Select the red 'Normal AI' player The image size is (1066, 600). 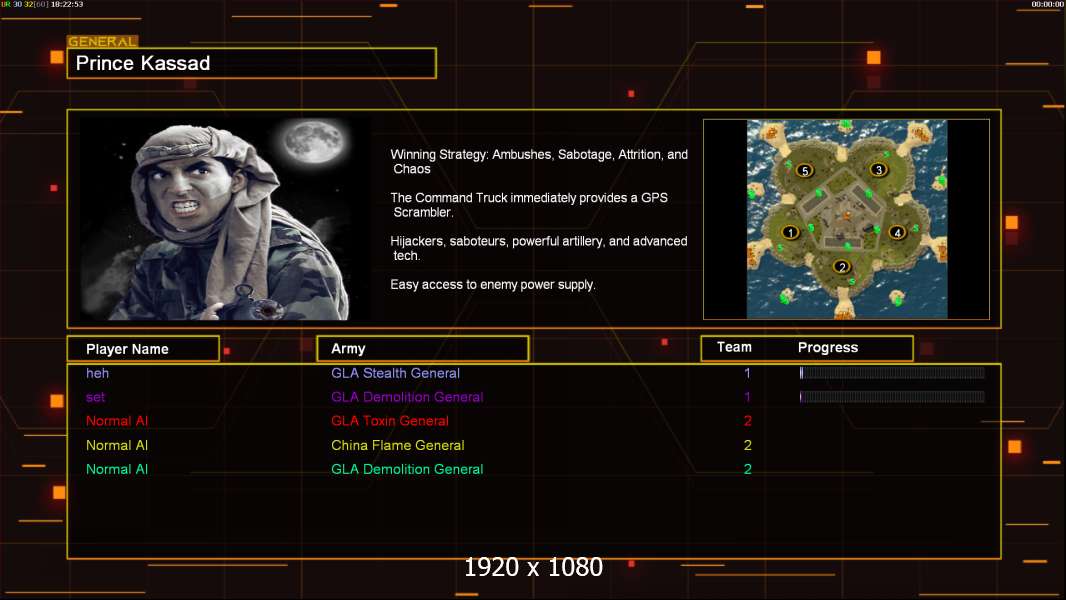pos(117,421)
